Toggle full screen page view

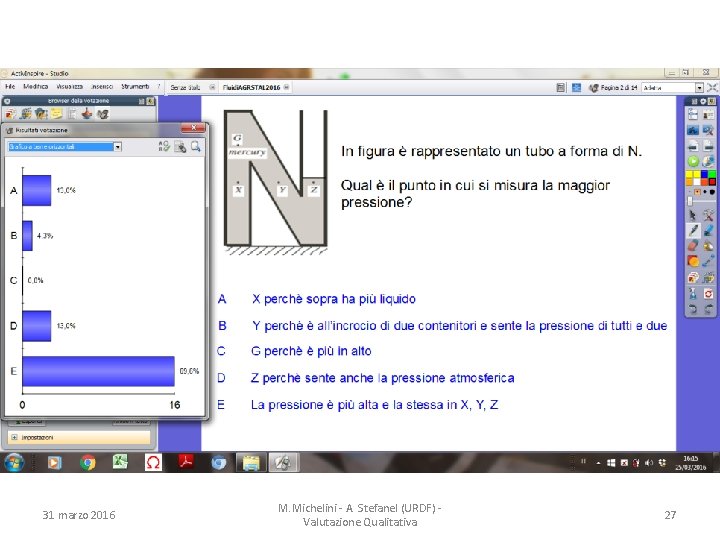712,87
